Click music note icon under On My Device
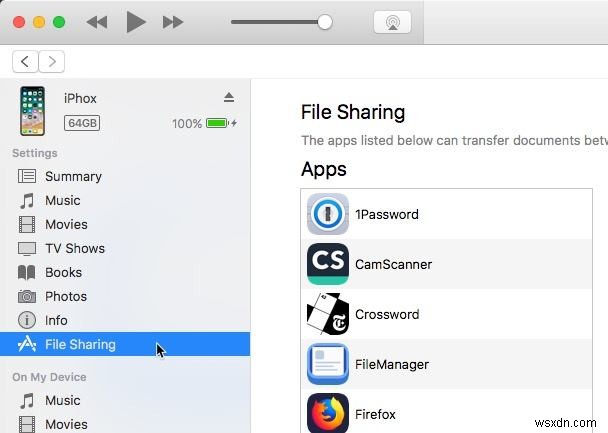This screenshot has width=608, height=433. [27, 401]
